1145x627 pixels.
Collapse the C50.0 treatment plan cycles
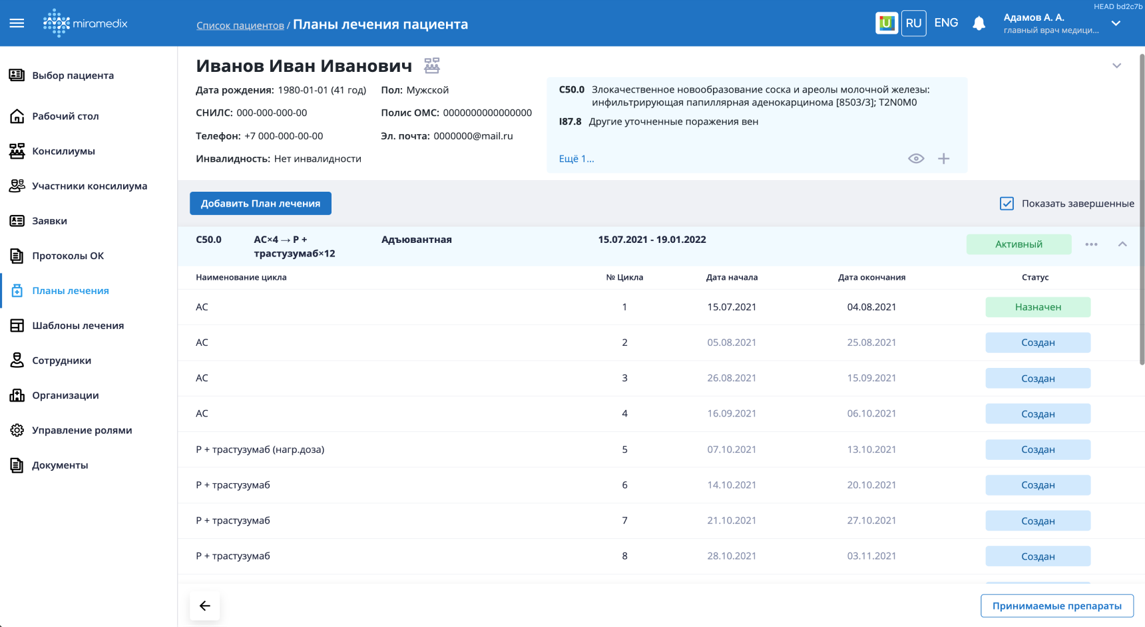[x=1122, y=244]
